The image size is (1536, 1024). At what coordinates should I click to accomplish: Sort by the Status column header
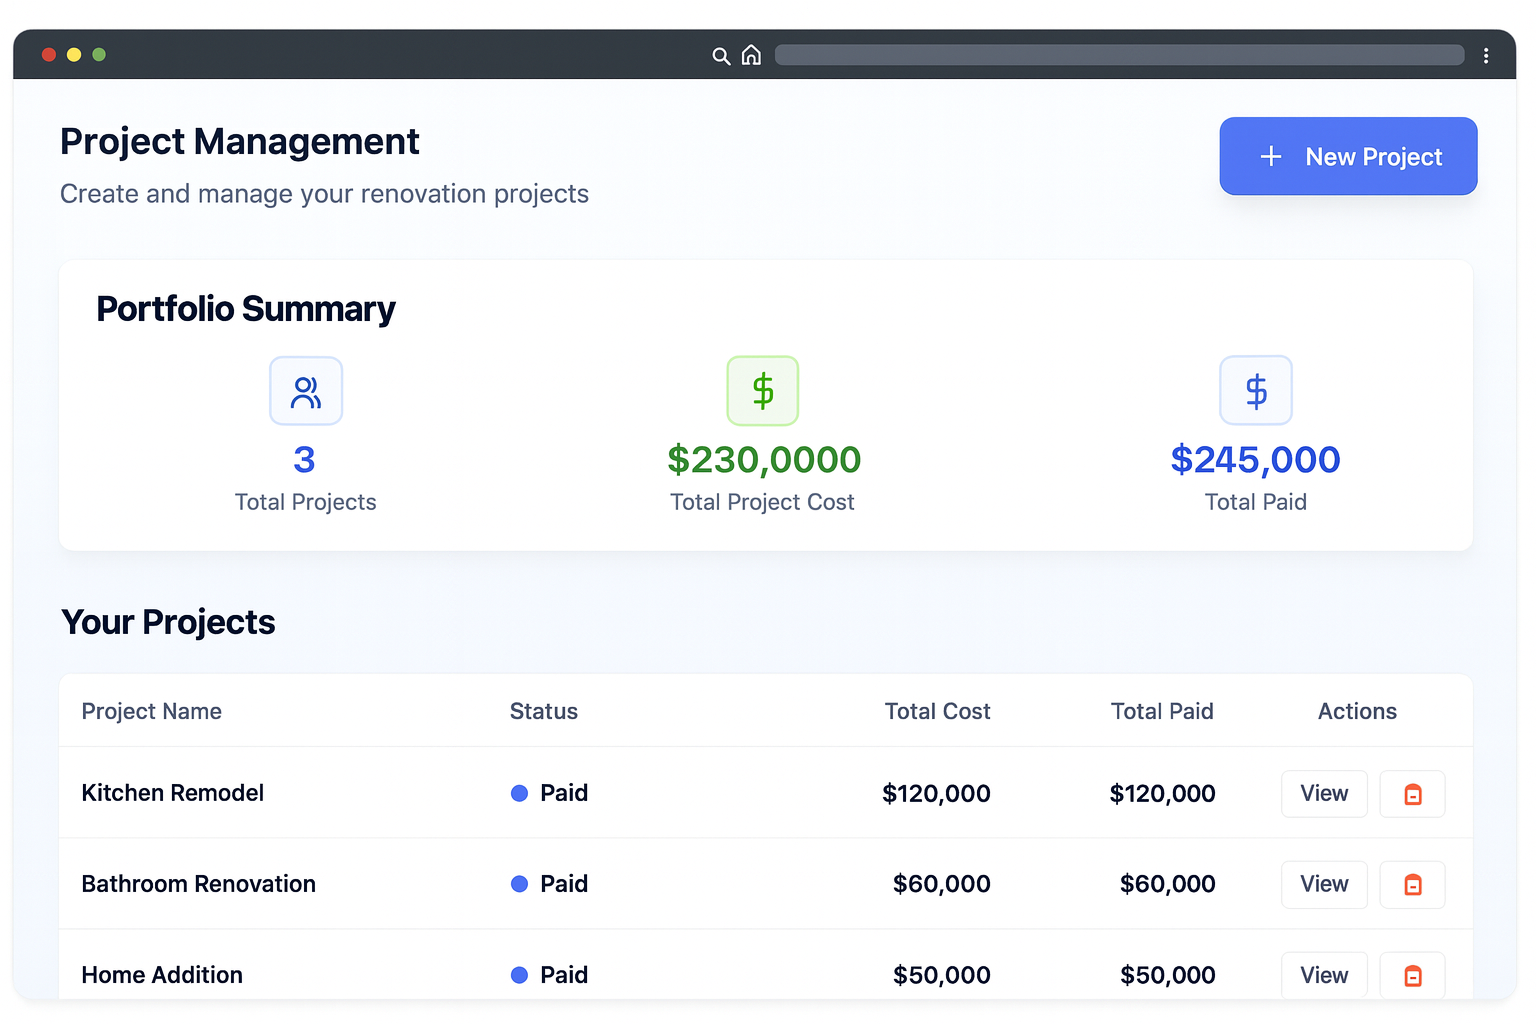point(543,711)
